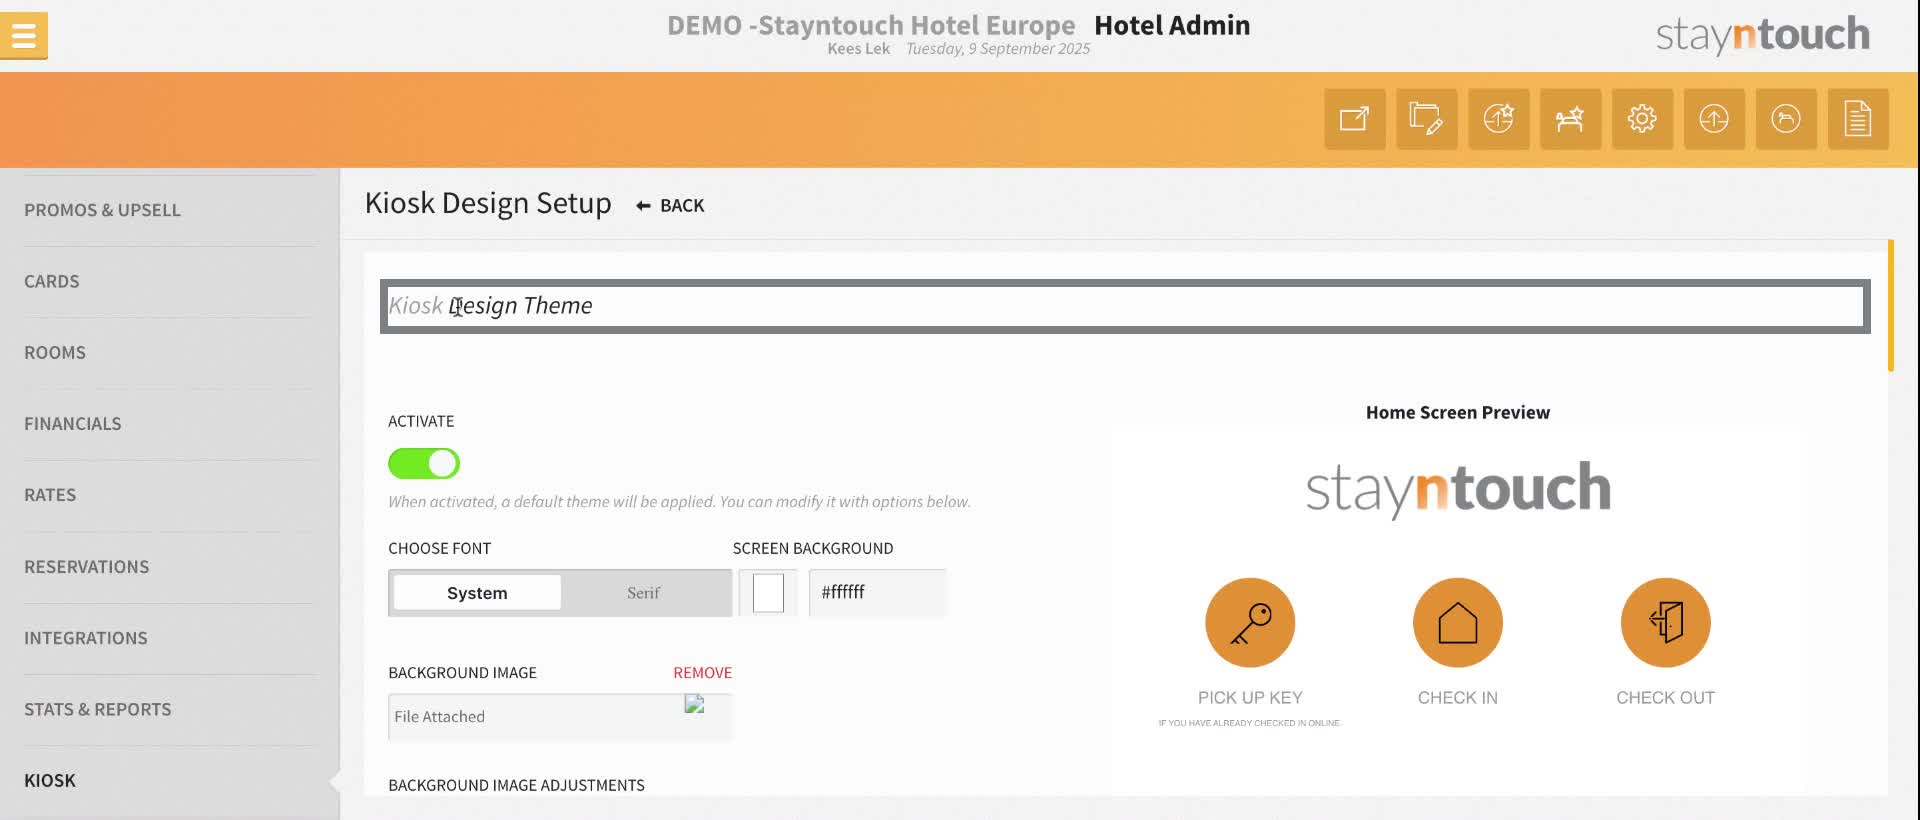Viewport: 1920px width, 820px height.
Task: Click the stayntouch logo in preview
Action: (x=1458, y=489)
